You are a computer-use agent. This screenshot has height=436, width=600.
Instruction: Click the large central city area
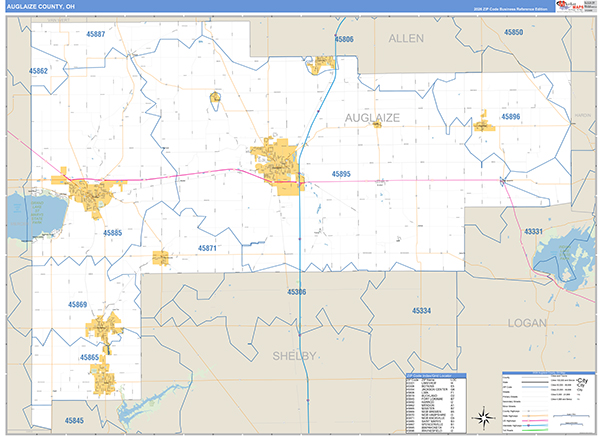(277, 165)
